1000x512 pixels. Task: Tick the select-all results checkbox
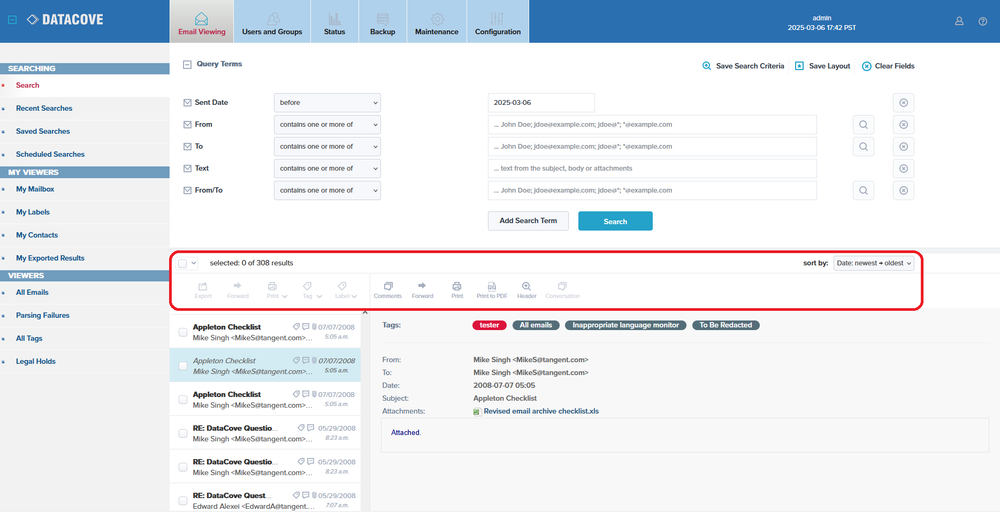(x=183, y=263)
